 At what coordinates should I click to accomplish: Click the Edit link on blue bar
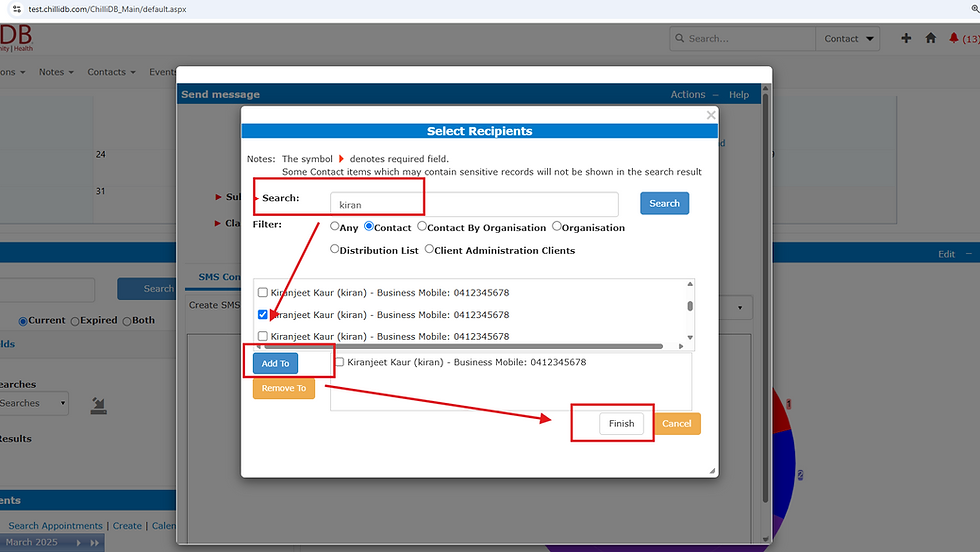tap(946, 254)
